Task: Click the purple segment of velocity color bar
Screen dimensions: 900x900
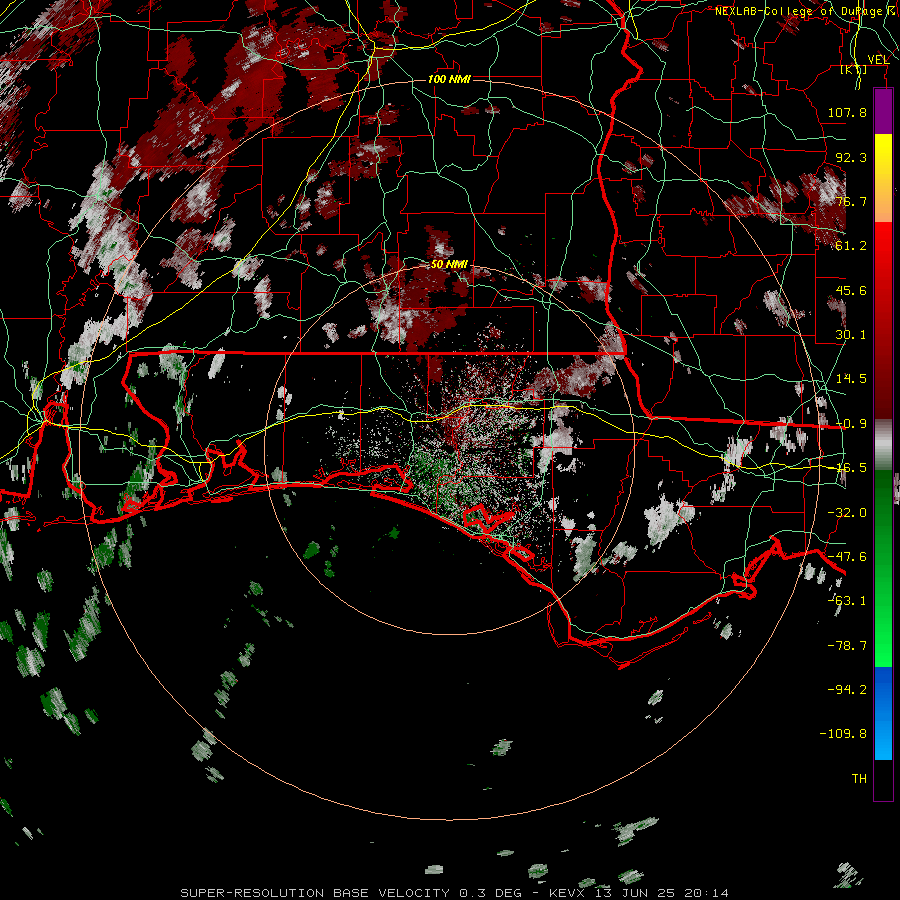Action: pyautogui.click(x=883, y=111)
